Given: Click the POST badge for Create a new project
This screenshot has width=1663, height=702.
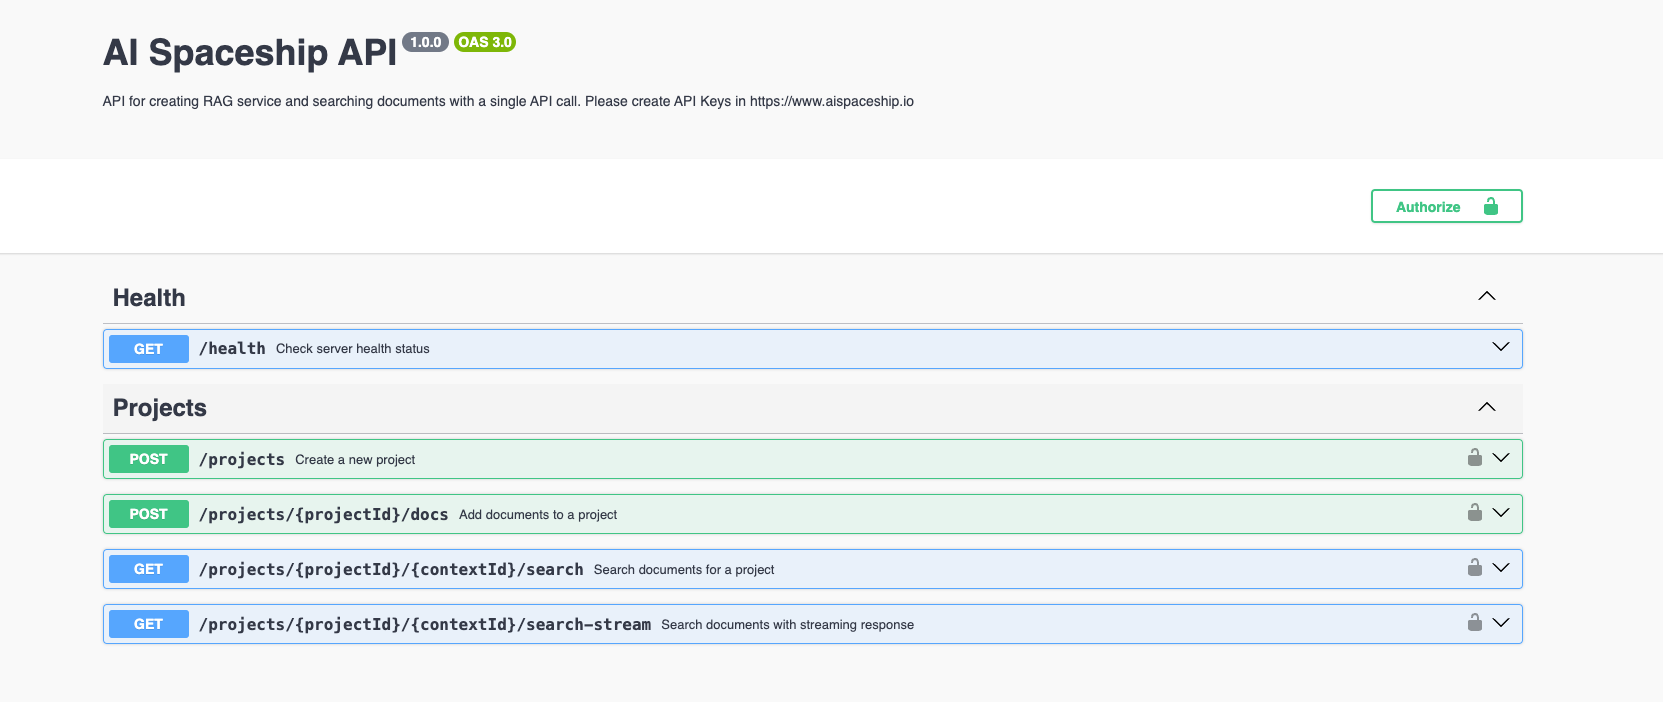Looking at the screenshot, I should (x=149, y=459).
